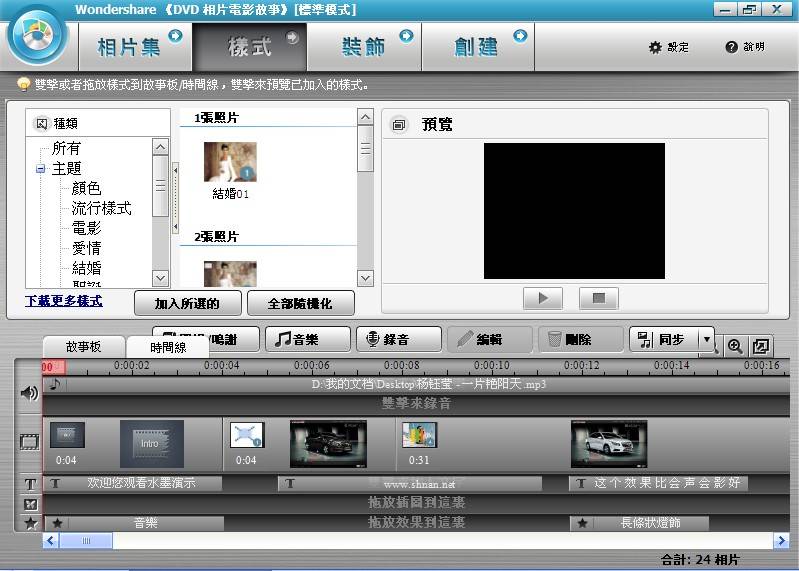
Task: Click the 種類 panel icon
Action: click(x=42, y=124)
